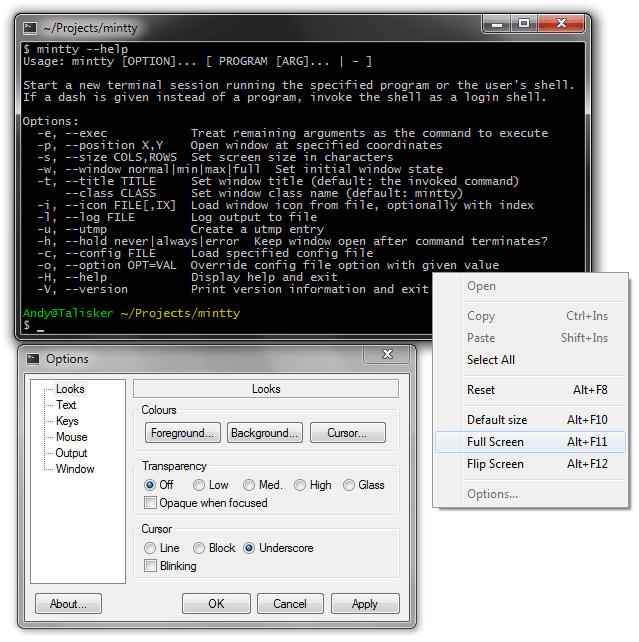Go to Mouse settings in tree
Image resolution: width=639 pixels, height=642 pixels.
[x=71, y=437]
